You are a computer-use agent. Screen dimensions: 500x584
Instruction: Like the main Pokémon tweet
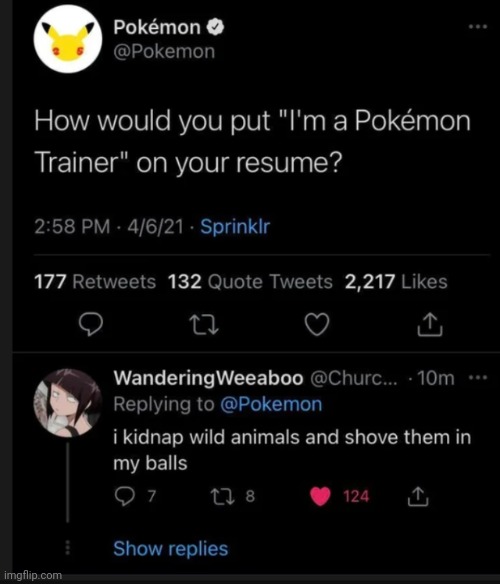[317, 325]
